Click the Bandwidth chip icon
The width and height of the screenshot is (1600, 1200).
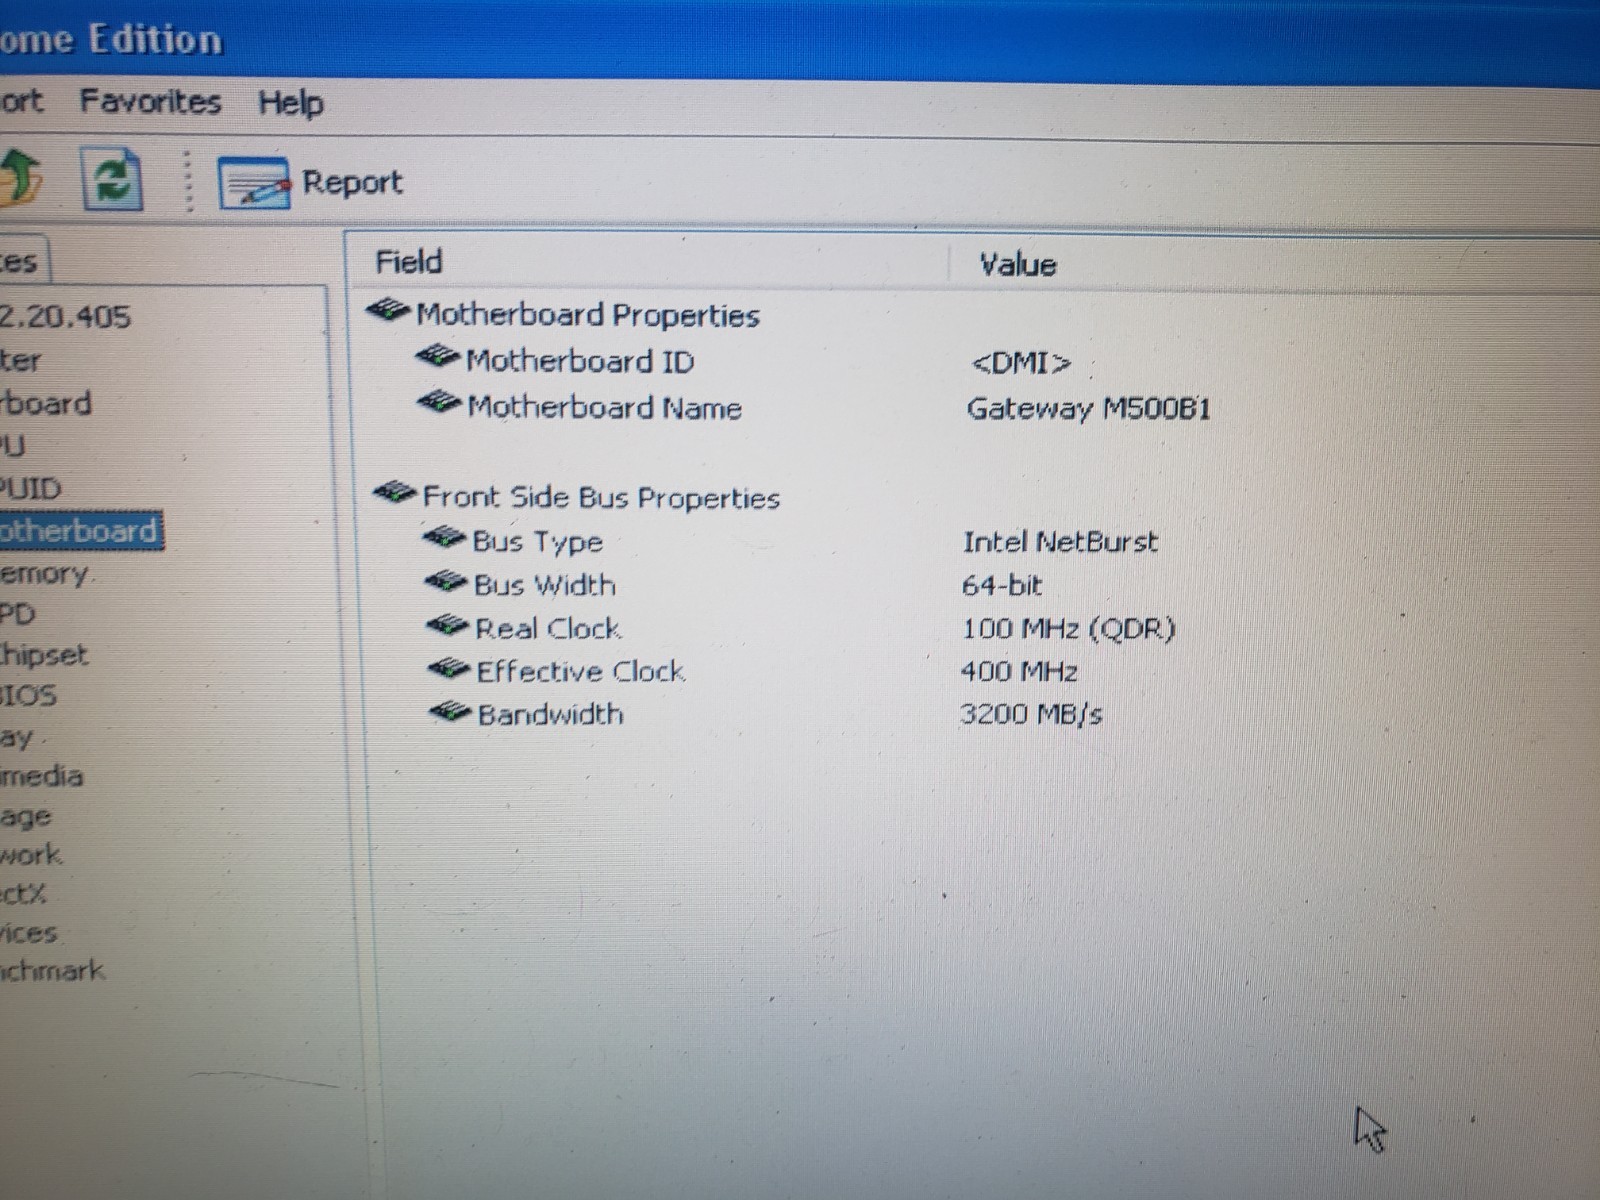coord(452,711)
